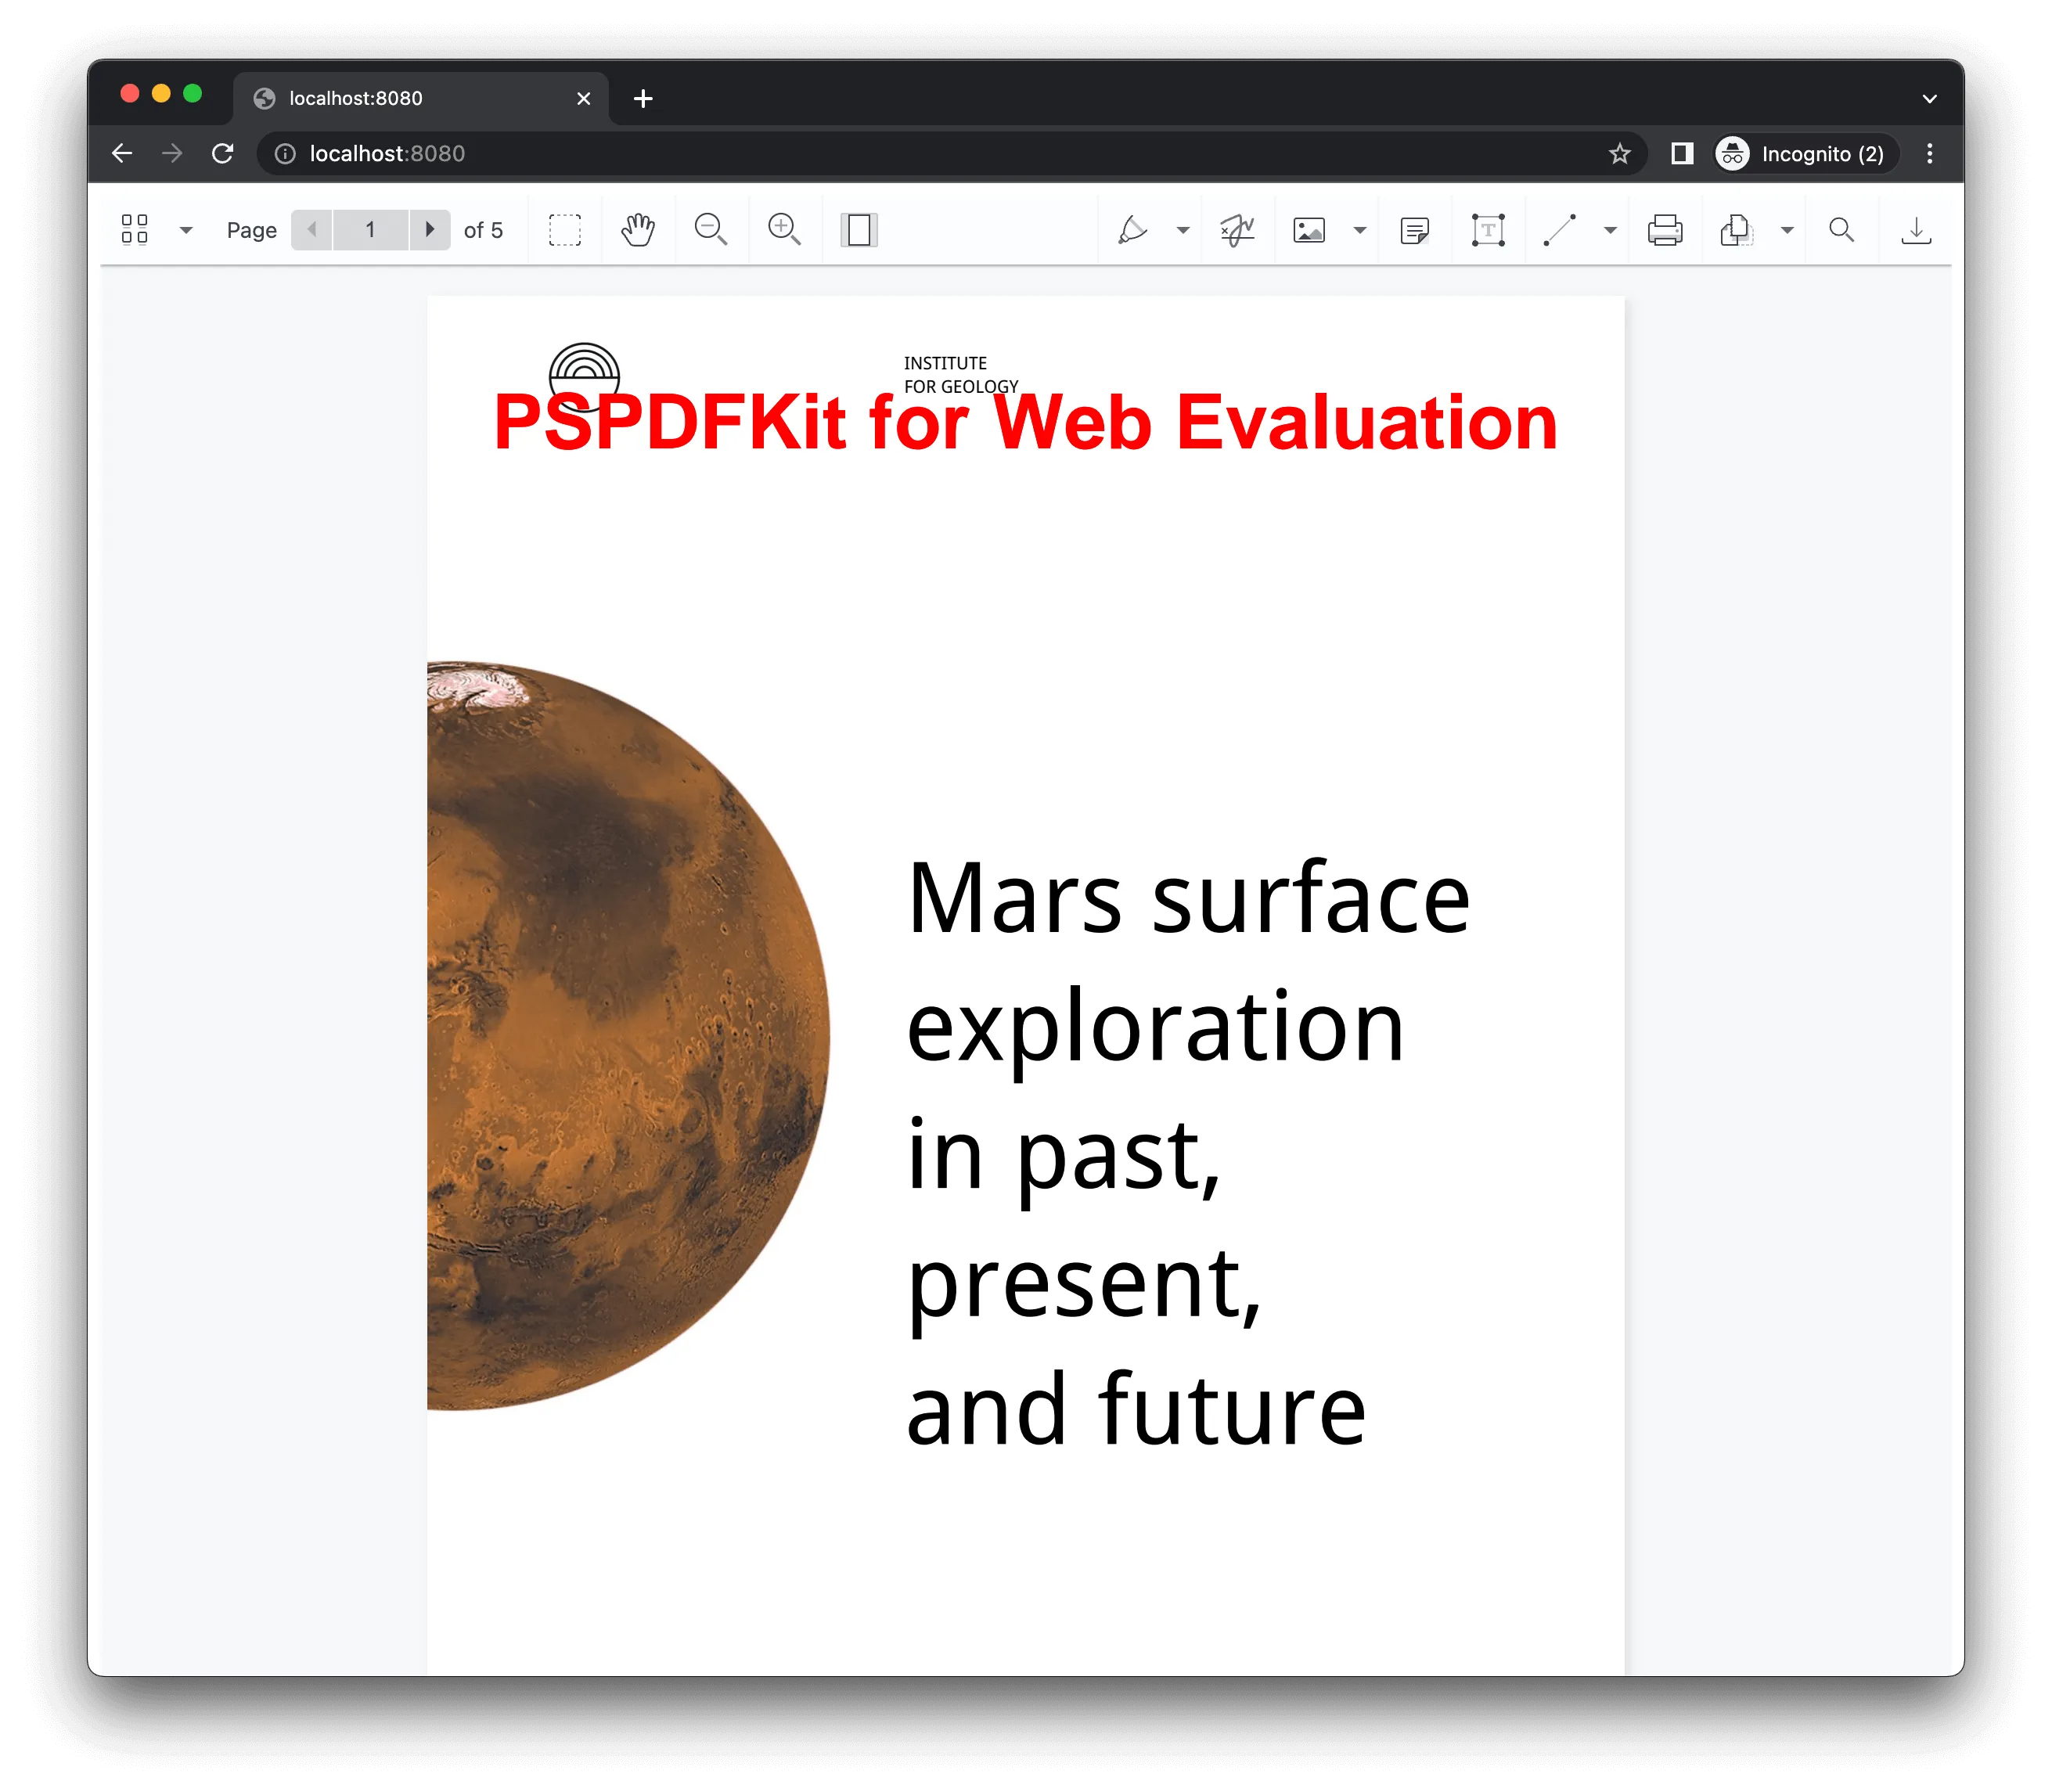Select the text annotation tool
The image size is (2052, 1792).
(1488, 230)
